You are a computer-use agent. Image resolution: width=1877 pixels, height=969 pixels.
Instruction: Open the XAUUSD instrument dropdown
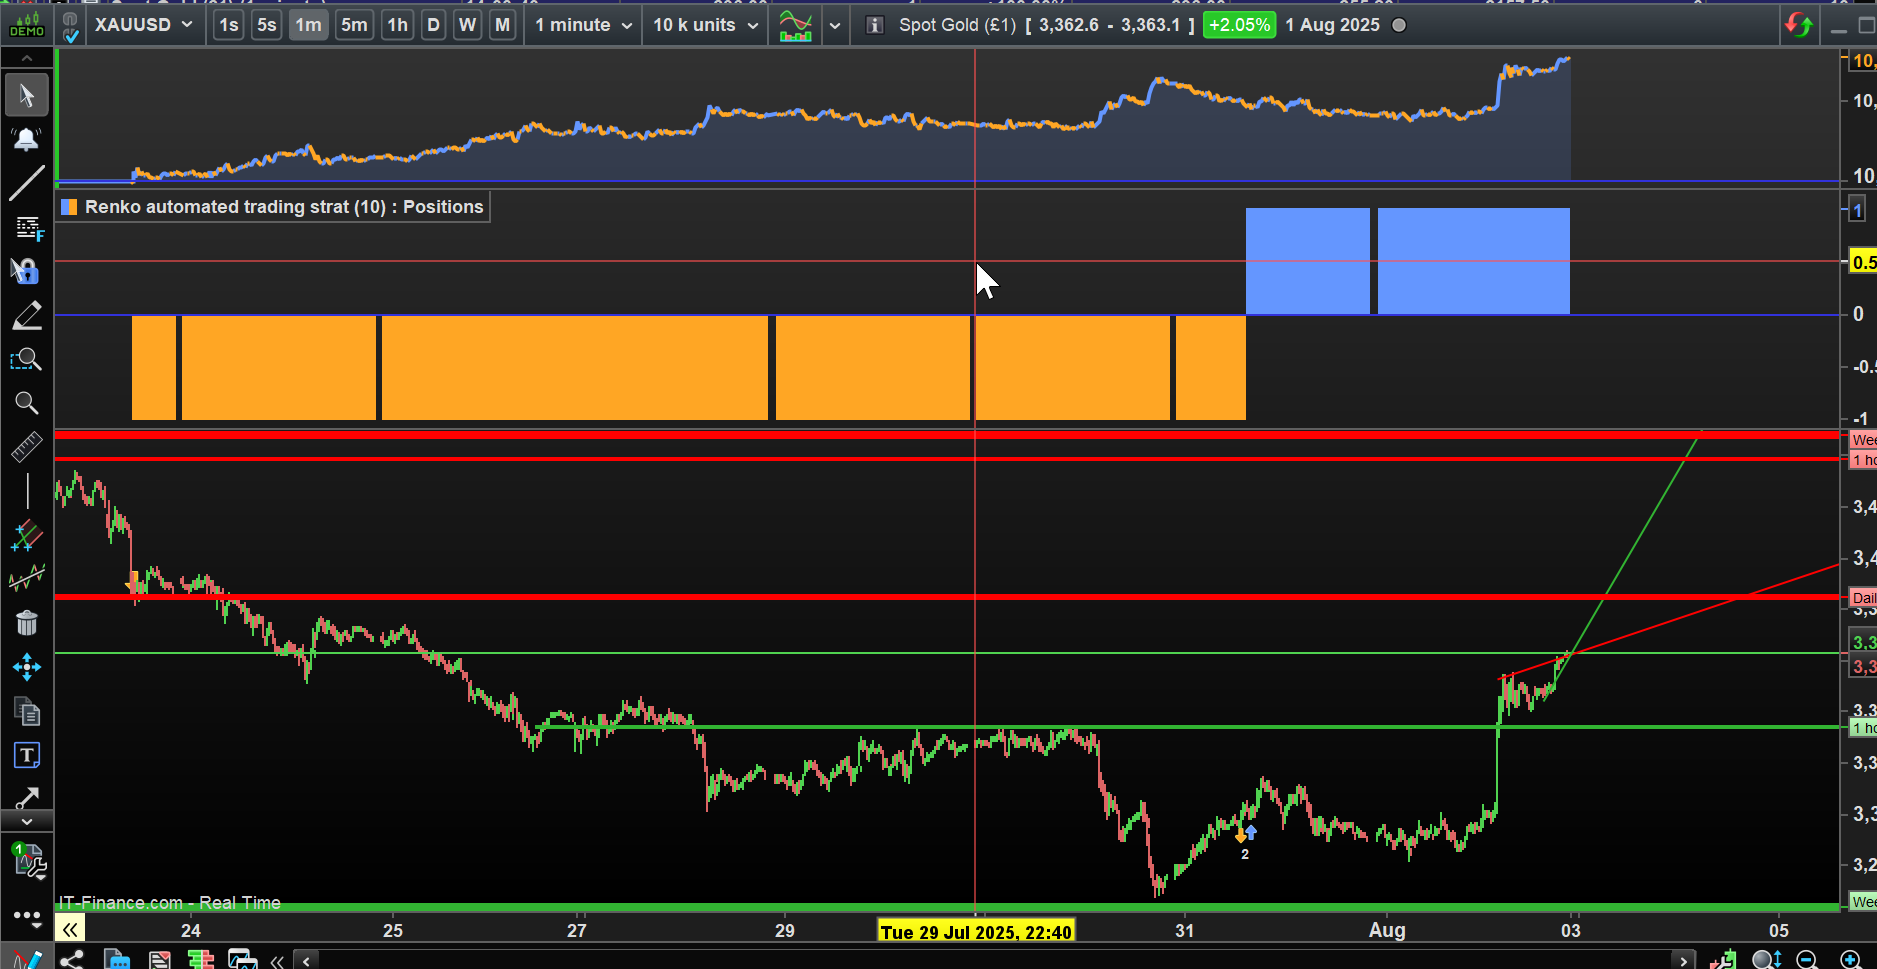(143, 25)
